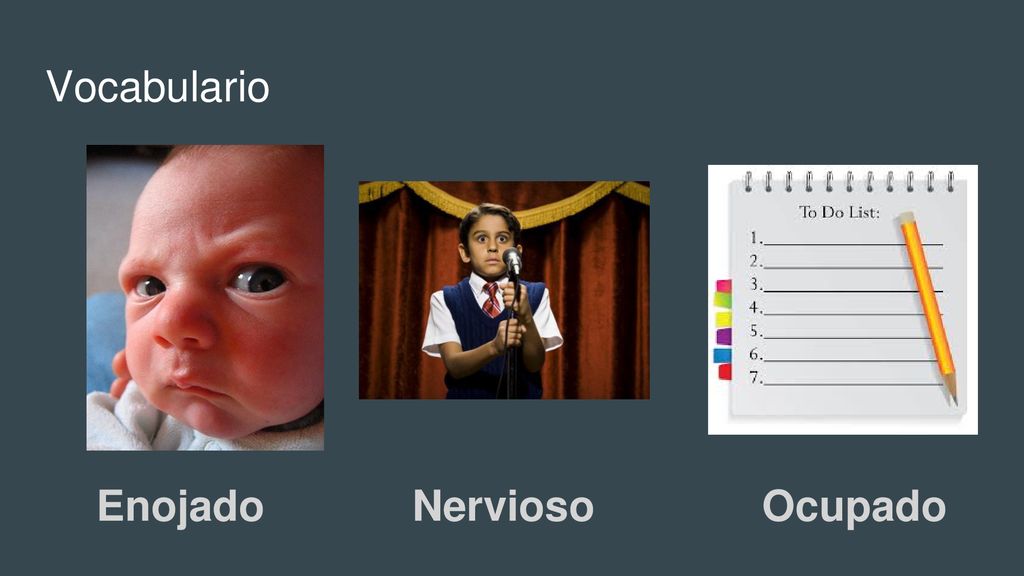Click the Nervioso caption text
1024x576 pixels.
coord(503,506)
